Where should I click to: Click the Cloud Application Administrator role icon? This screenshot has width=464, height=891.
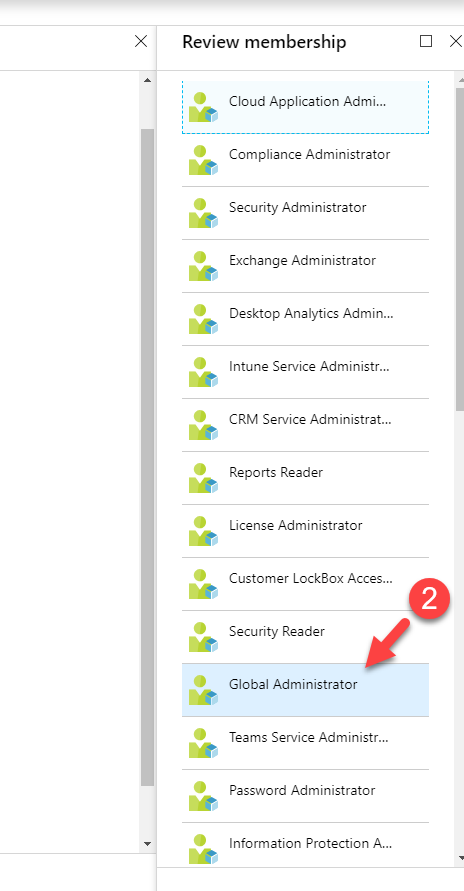point(203,107)
